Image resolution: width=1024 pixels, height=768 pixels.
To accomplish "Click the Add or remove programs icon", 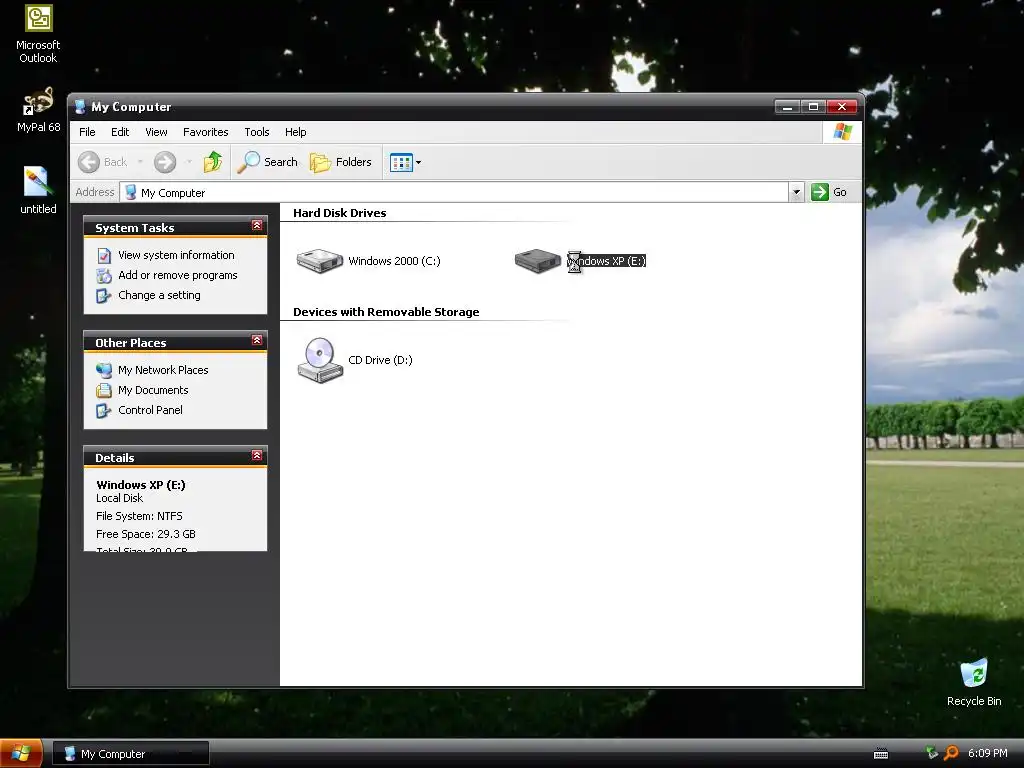I will (x=104, y=276).
